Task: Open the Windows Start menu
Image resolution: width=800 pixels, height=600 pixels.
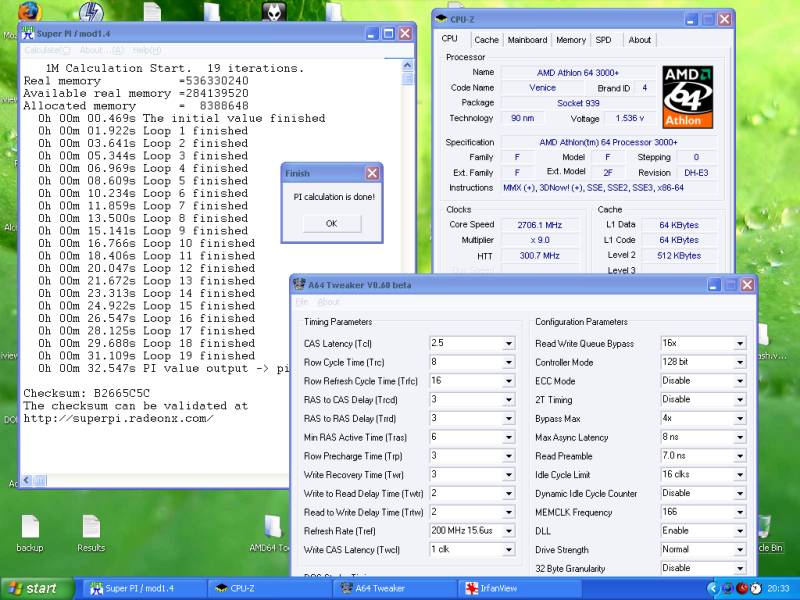Action: 33,589
